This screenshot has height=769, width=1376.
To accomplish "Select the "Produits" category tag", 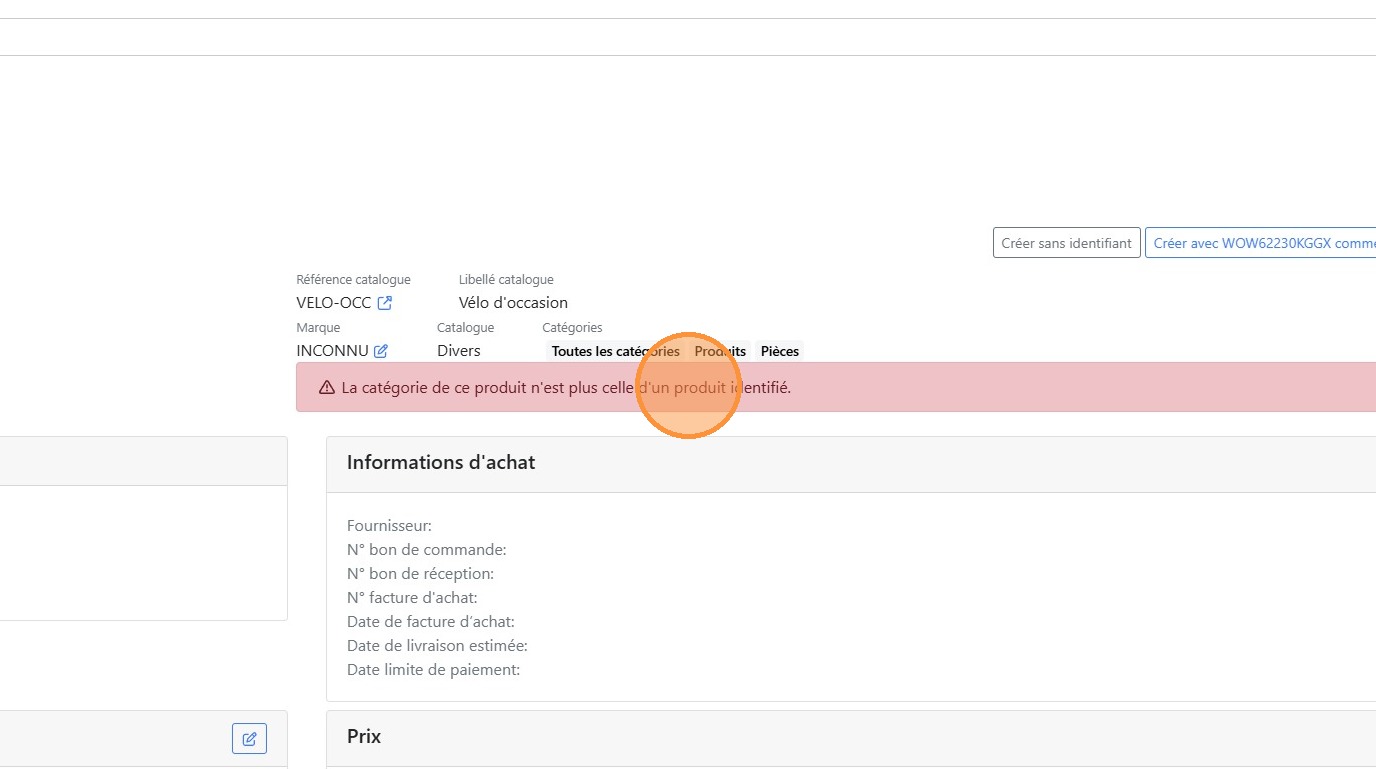I will [x=720, y=351].
